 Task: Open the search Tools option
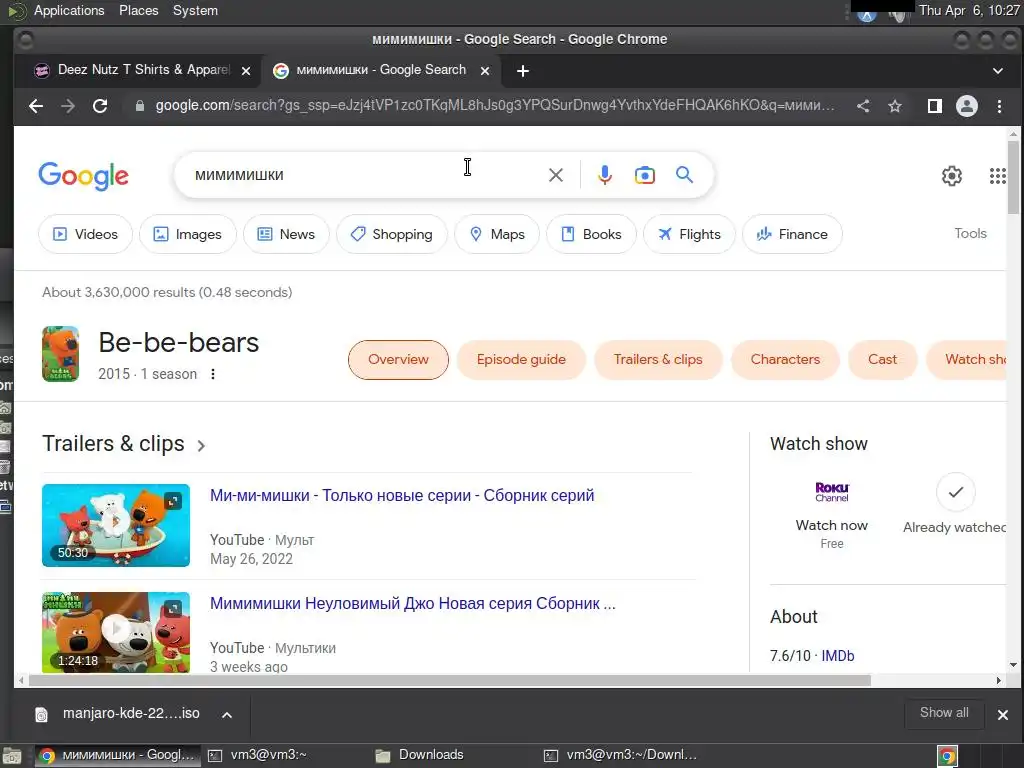pyautogui.click(x=970, y=233)
